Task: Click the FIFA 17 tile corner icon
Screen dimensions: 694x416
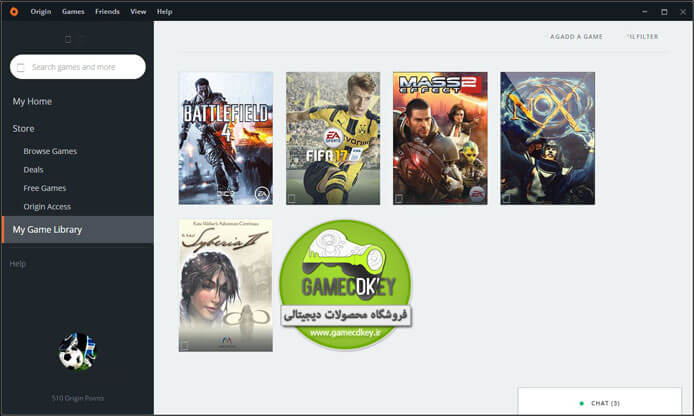Action: coord(292,198)
